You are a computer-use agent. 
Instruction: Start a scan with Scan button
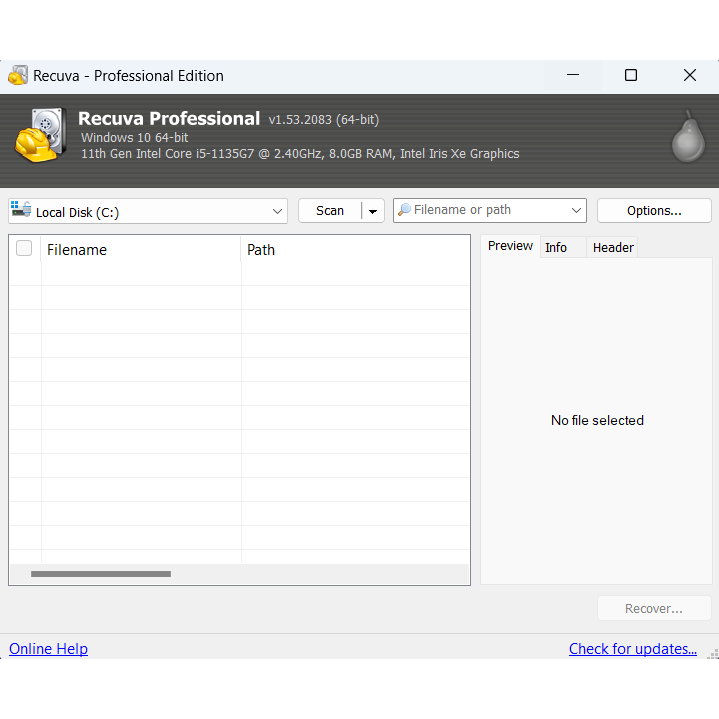click(x=329, y=211)
